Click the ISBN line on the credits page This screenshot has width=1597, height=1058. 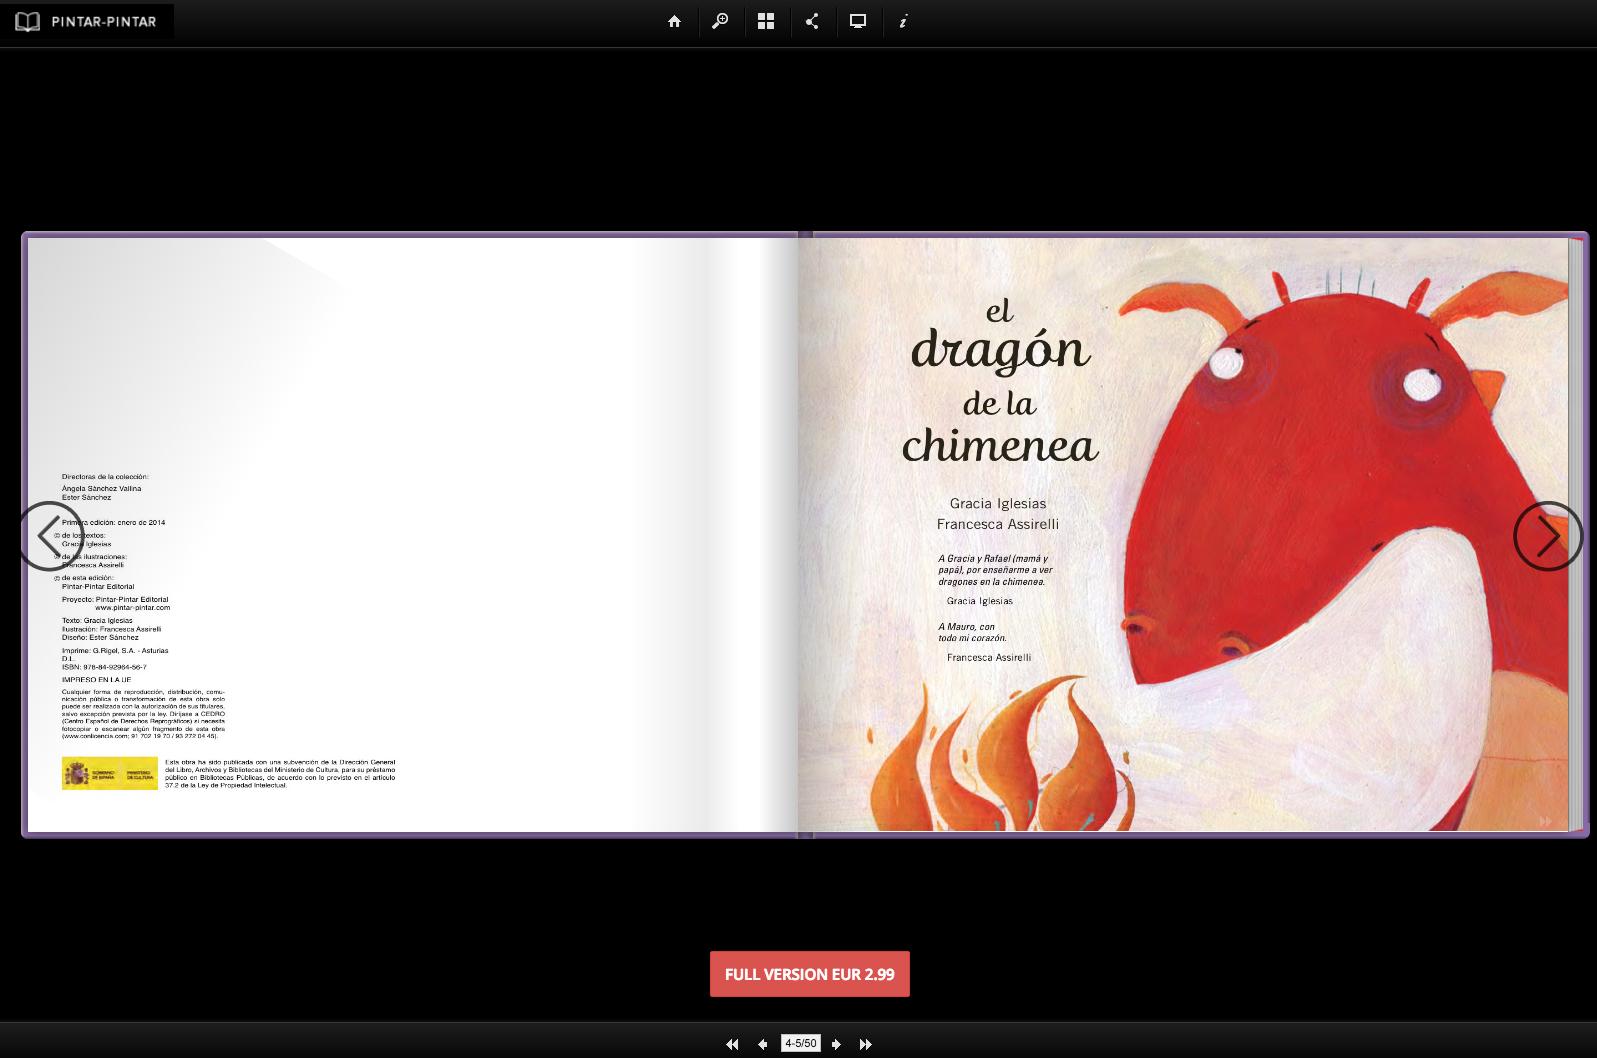coord(104,667)
